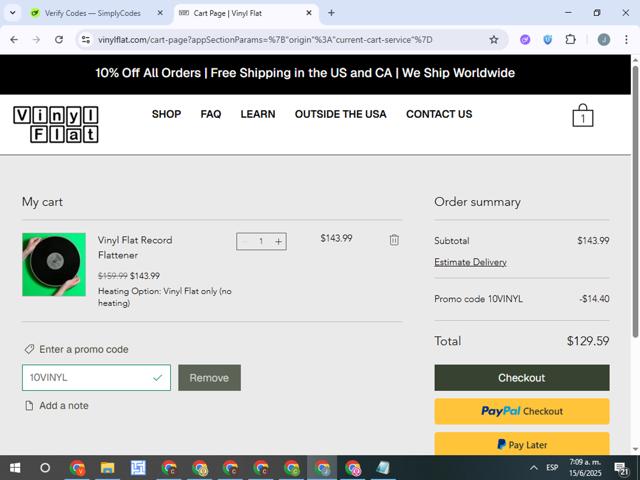Click the promo code input field

tap(96, 378)
